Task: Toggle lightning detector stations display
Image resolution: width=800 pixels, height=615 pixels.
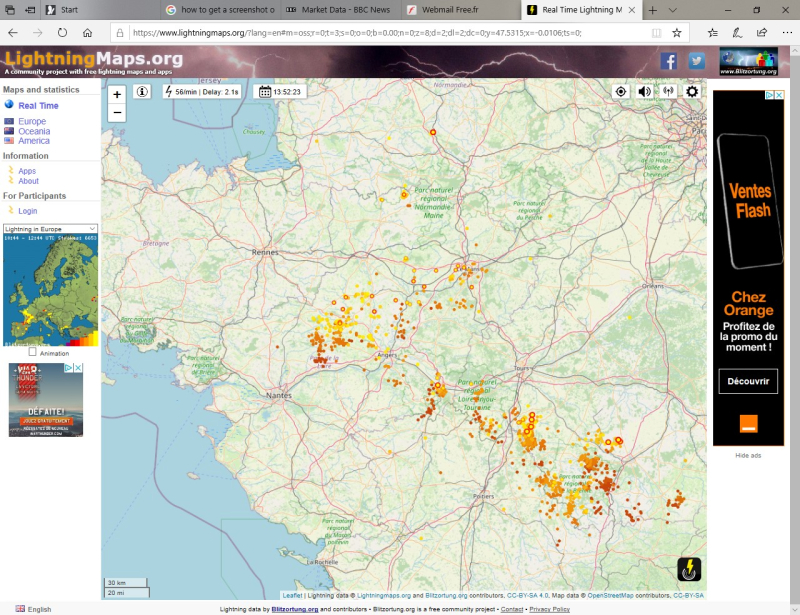Action: pyautogui.click(x=668, y=91)
